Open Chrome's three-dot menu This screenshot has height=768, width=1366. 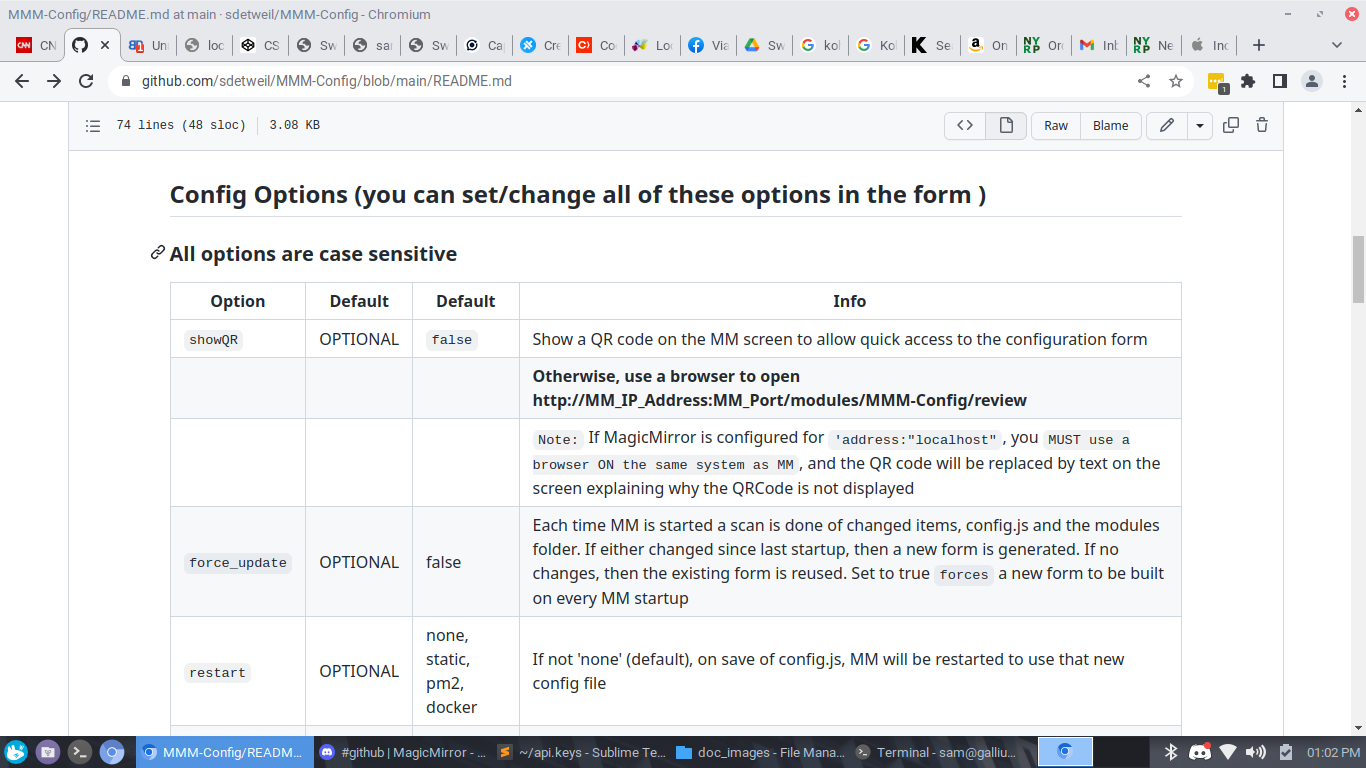(1343, 83)
